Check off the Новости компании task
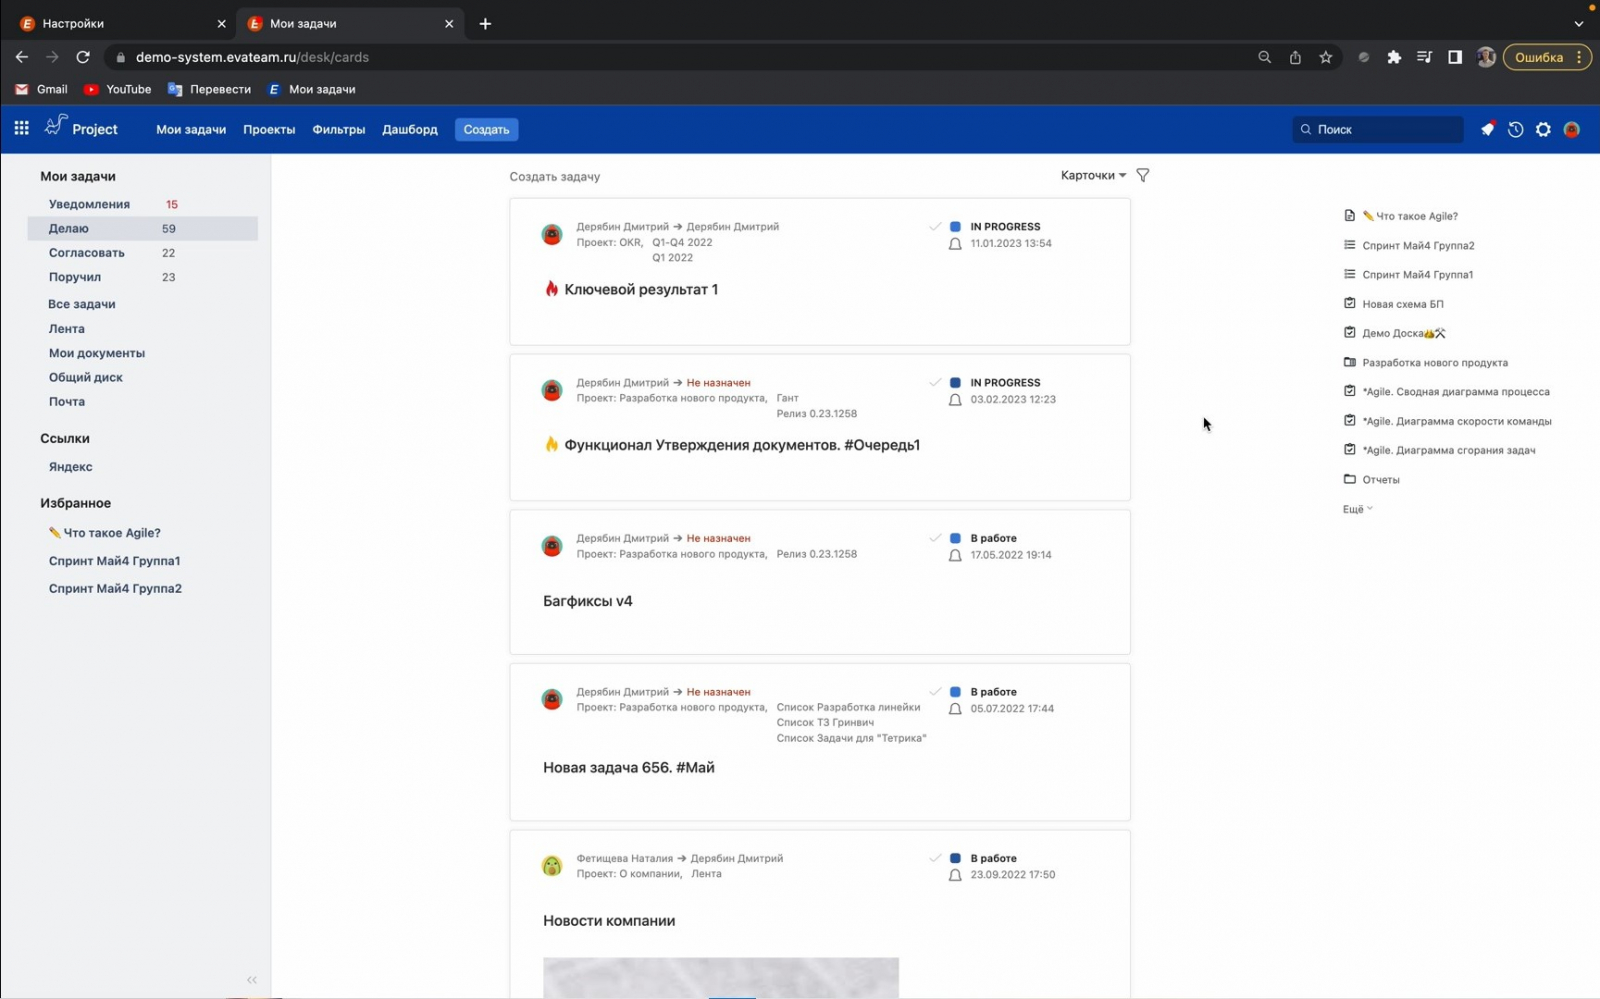 click(935, 858)
